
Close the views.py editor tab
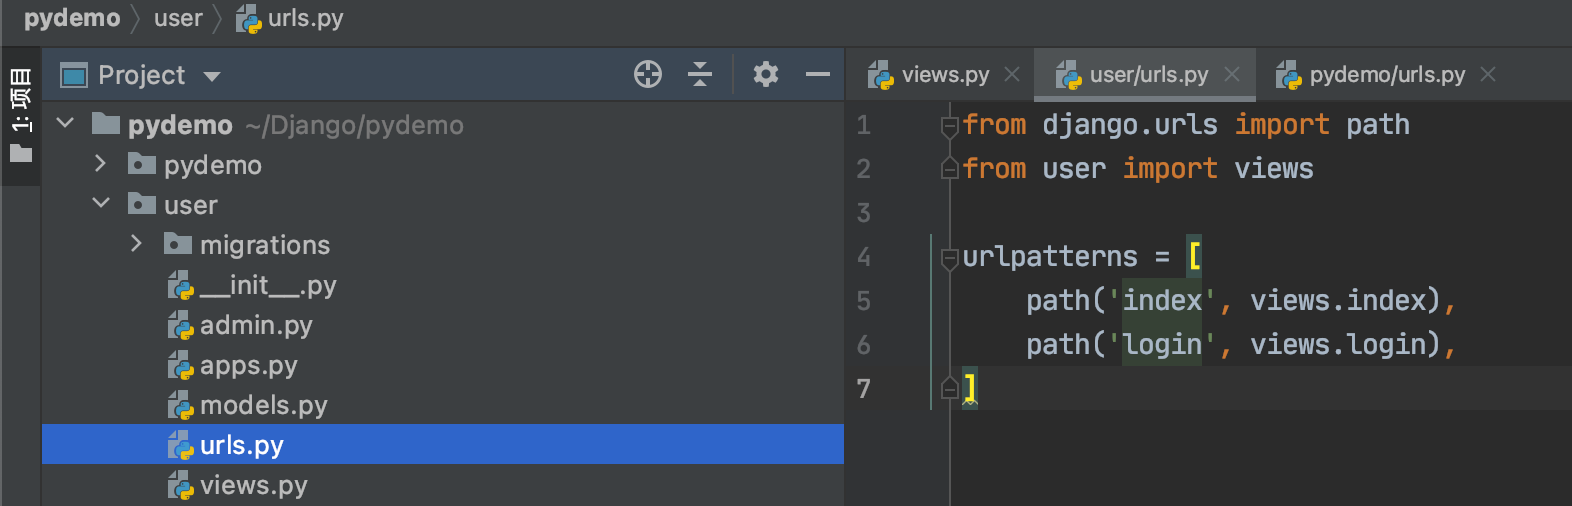(1012, 74)
